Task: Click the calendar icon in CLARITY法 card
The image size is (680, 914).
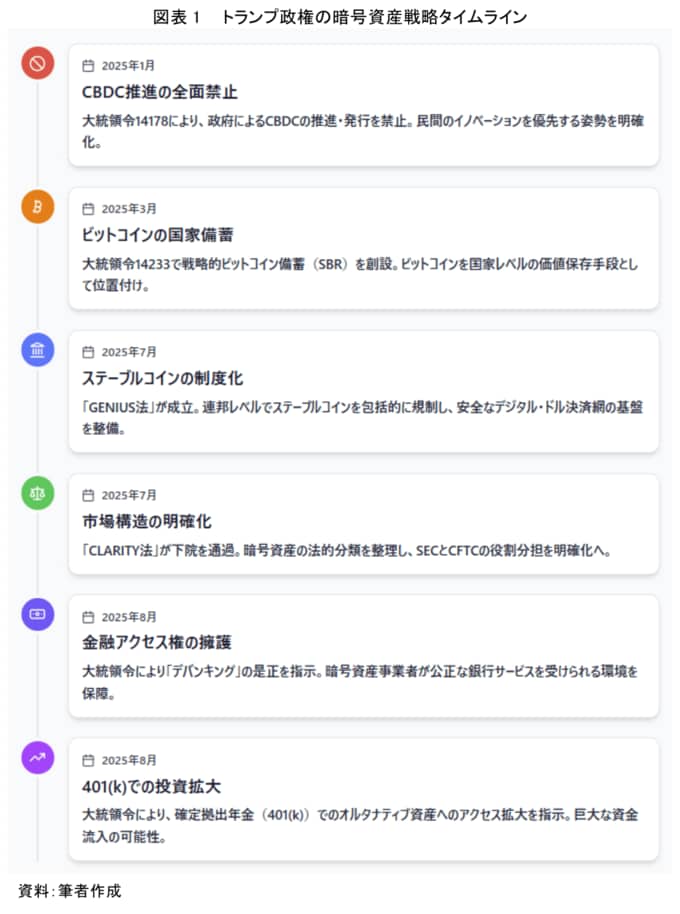Action: point(88,495)
